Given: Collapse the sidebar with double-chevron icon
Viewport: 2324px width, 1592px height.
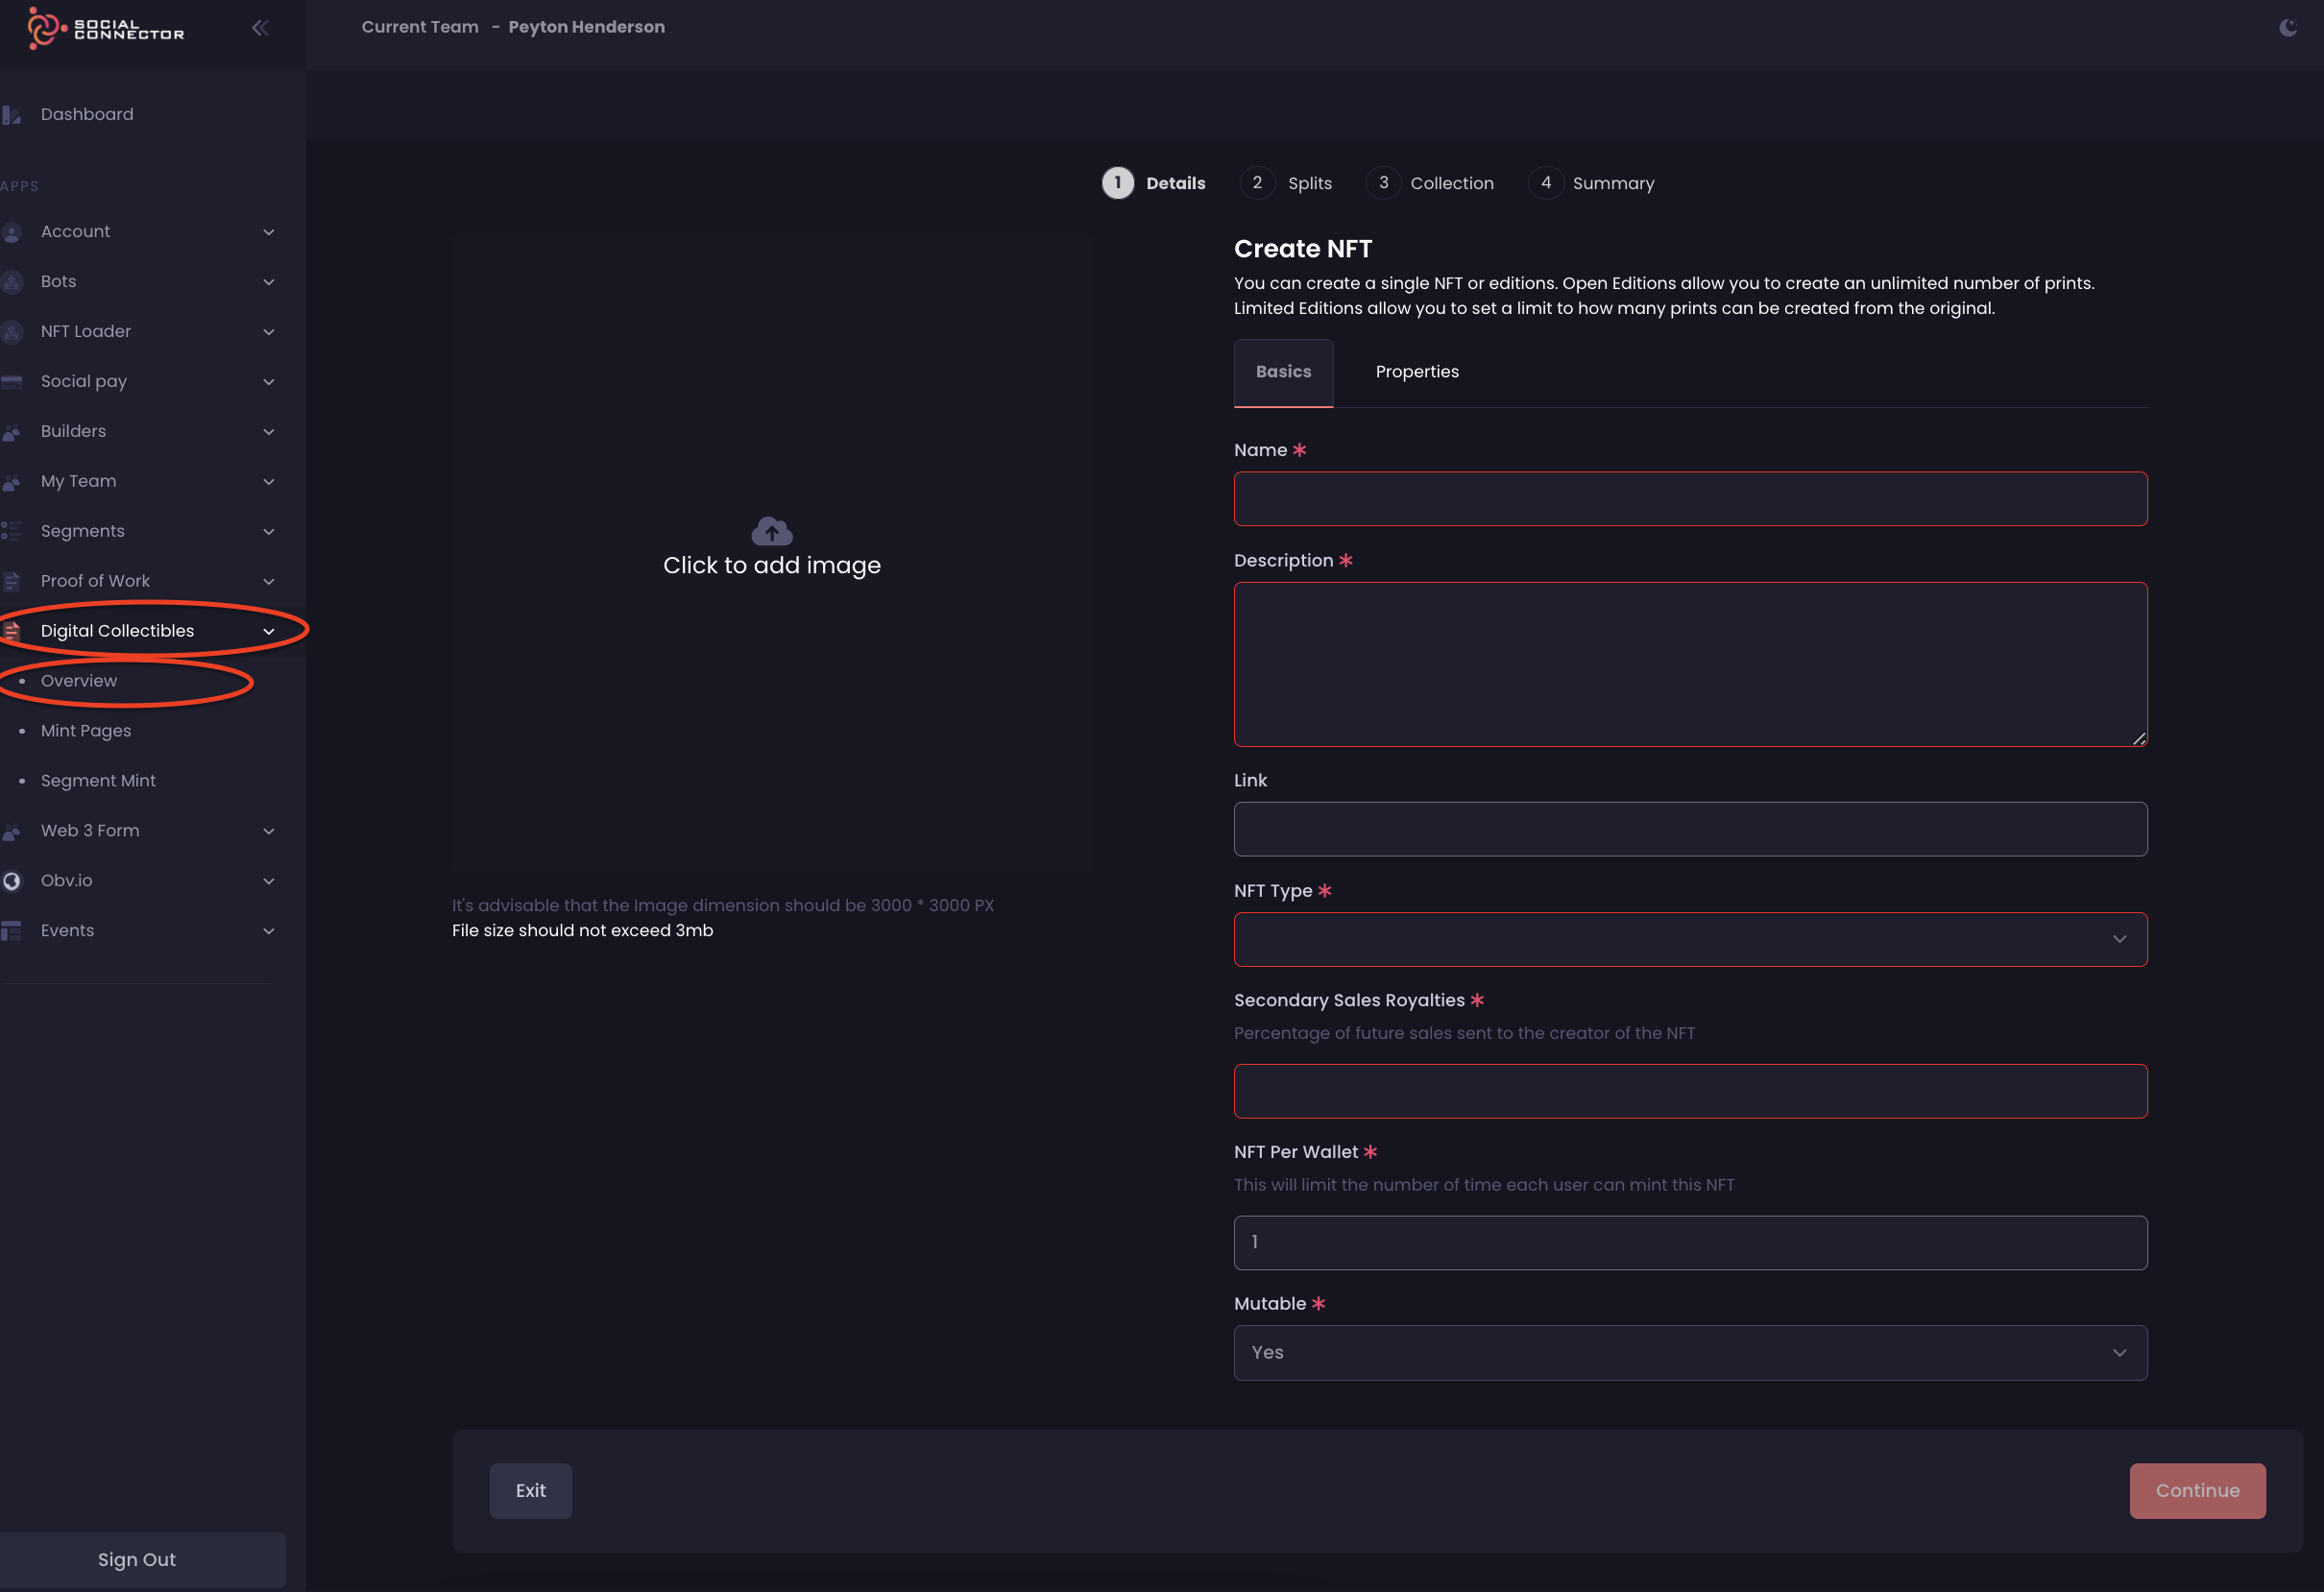Looking at the screenshot, I should [260, 28].
